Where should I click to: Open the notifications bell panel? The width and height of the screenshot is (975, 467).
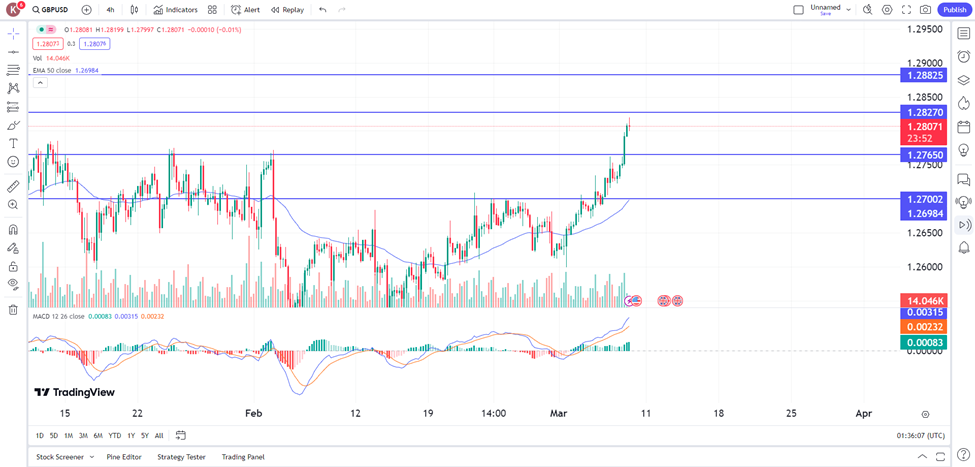[x=963, y=247]
